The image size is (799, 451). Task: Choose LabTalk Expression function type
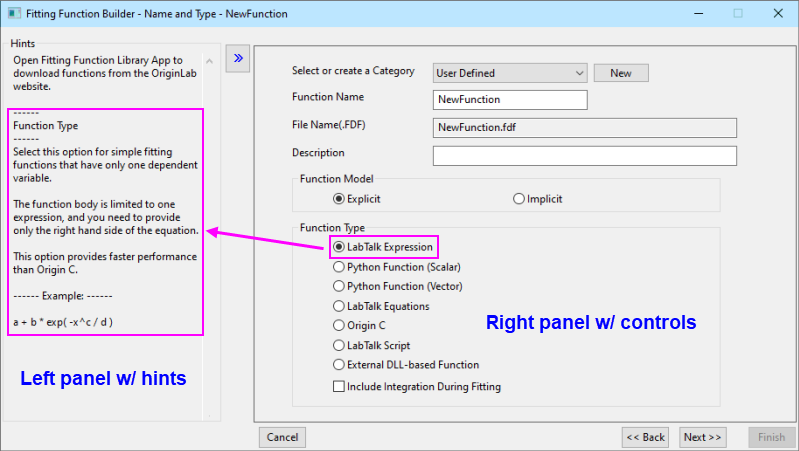339,247
